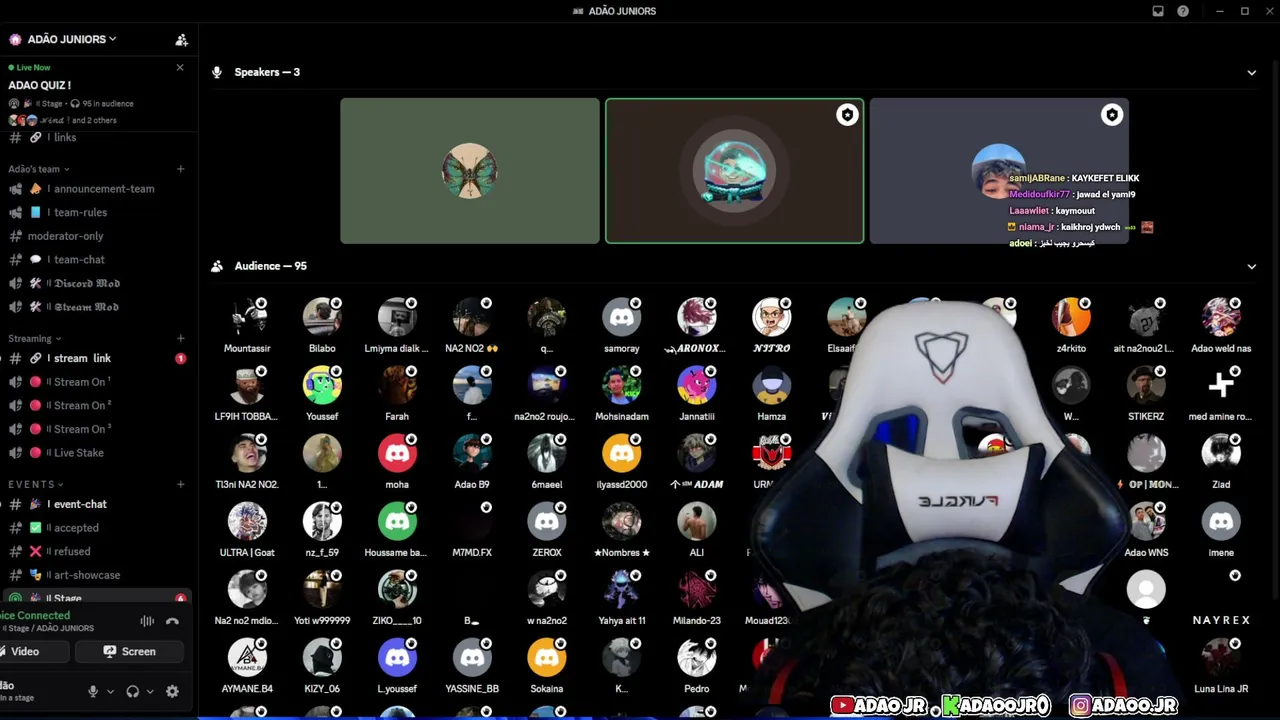The image size is (1280, 720).
Task: Open ZEROX's audience avatar
Action: 547,521
